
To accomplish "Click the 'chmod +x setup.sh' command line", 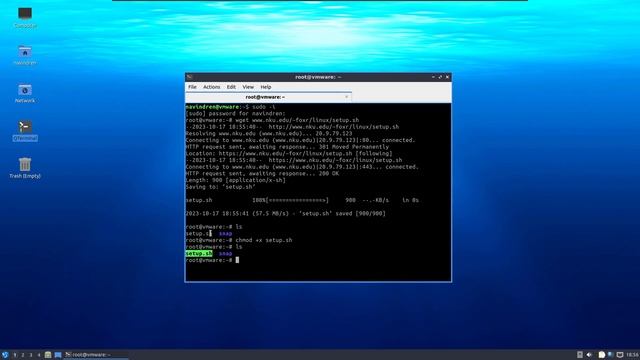I will pyautogui.click(x=239, y=240).
